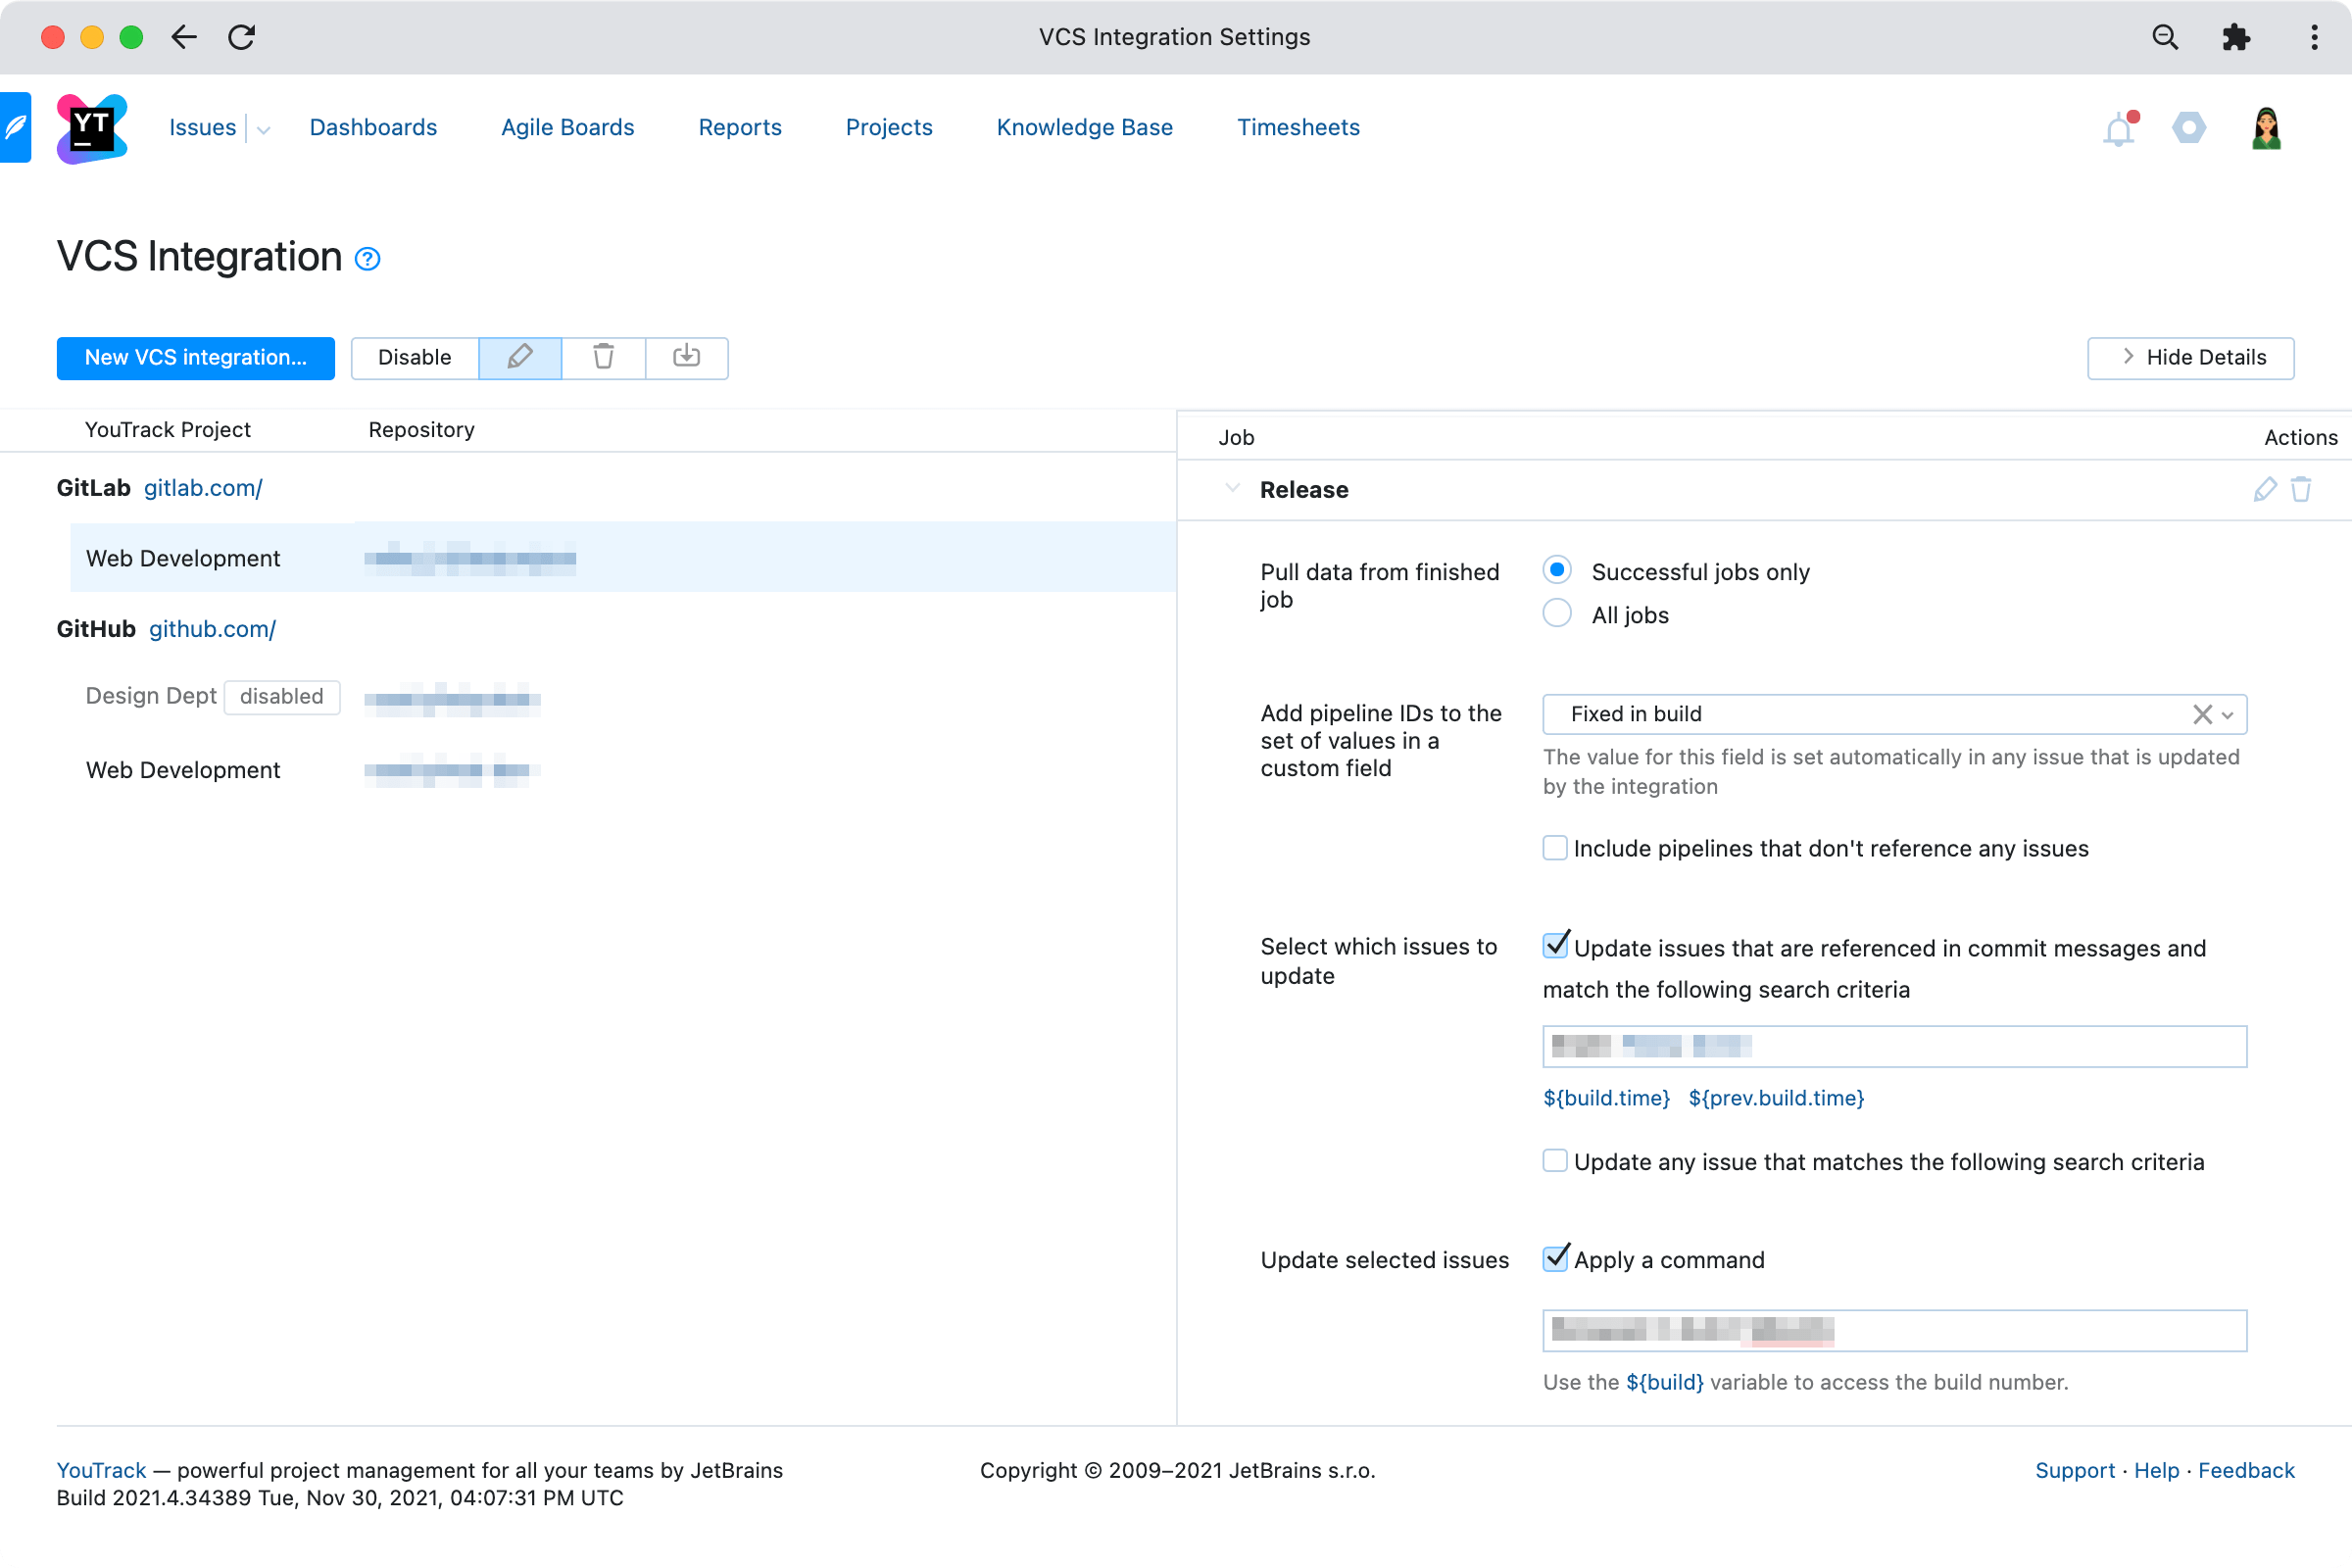Go to the Knowledge Base section
Screen dimensions: 2352x1568
1084,128
